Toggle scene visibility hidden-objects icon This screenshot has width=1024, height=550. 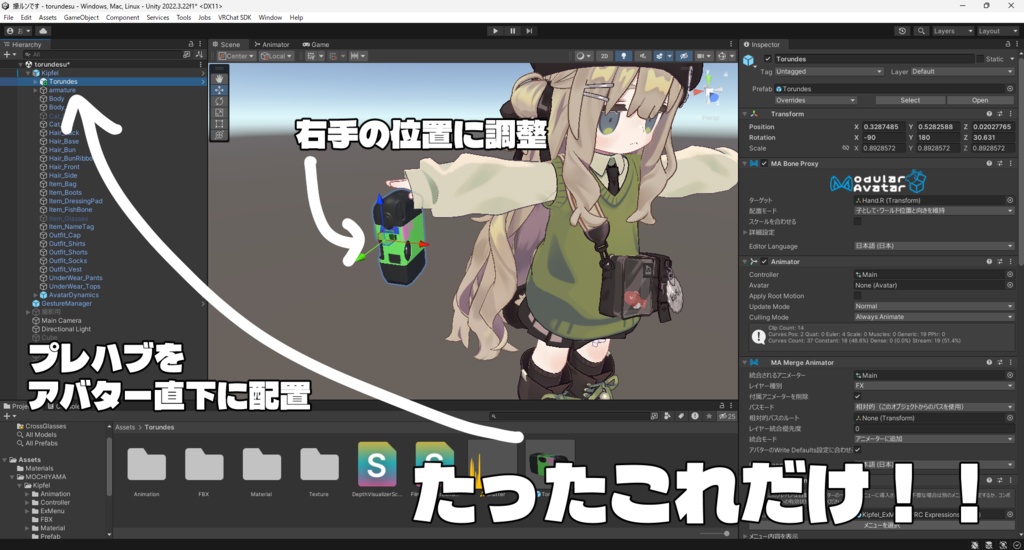click(684, 56)
